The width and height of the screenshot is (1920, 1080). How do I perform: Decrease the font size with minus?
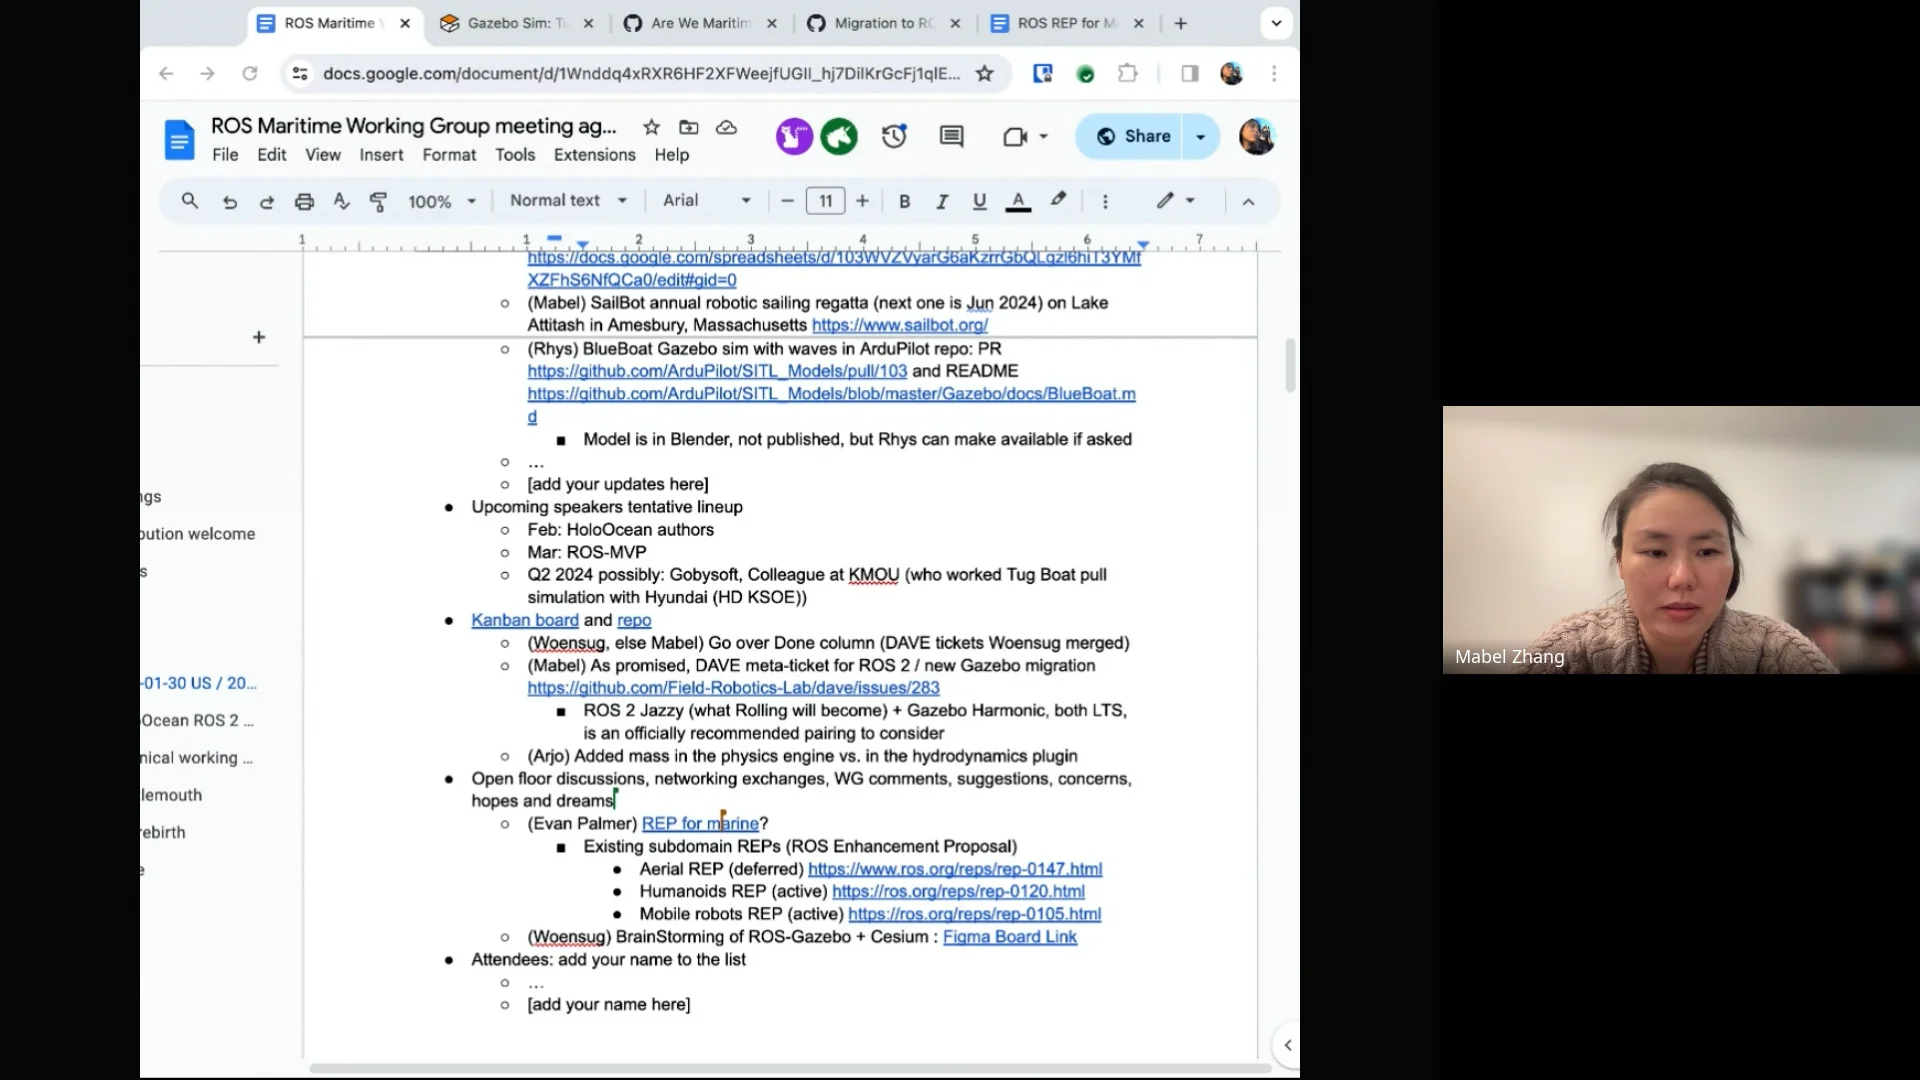(787, 201)
